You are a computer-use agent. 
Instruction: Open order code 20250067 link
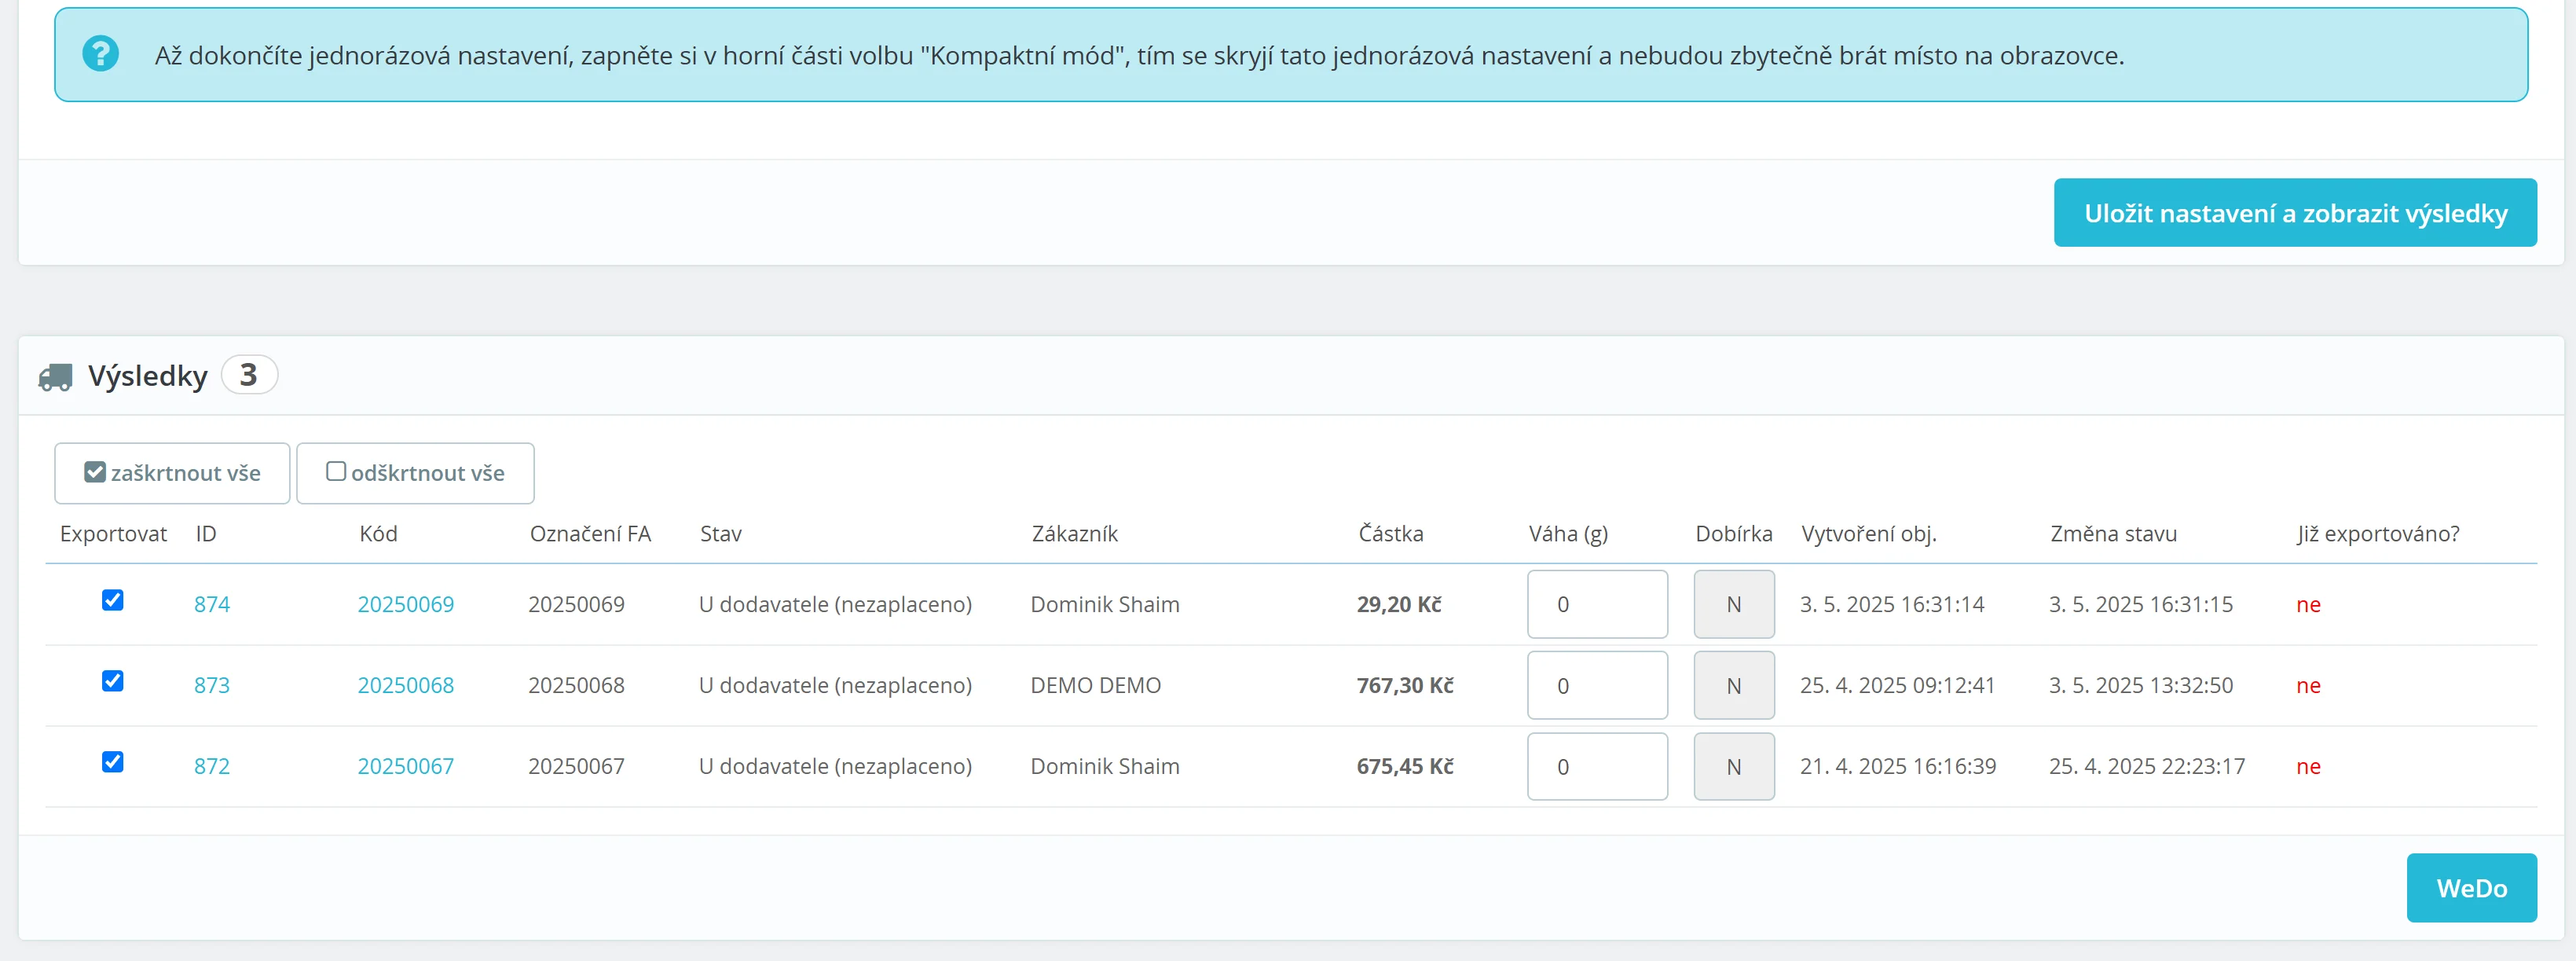click(405, 766)
